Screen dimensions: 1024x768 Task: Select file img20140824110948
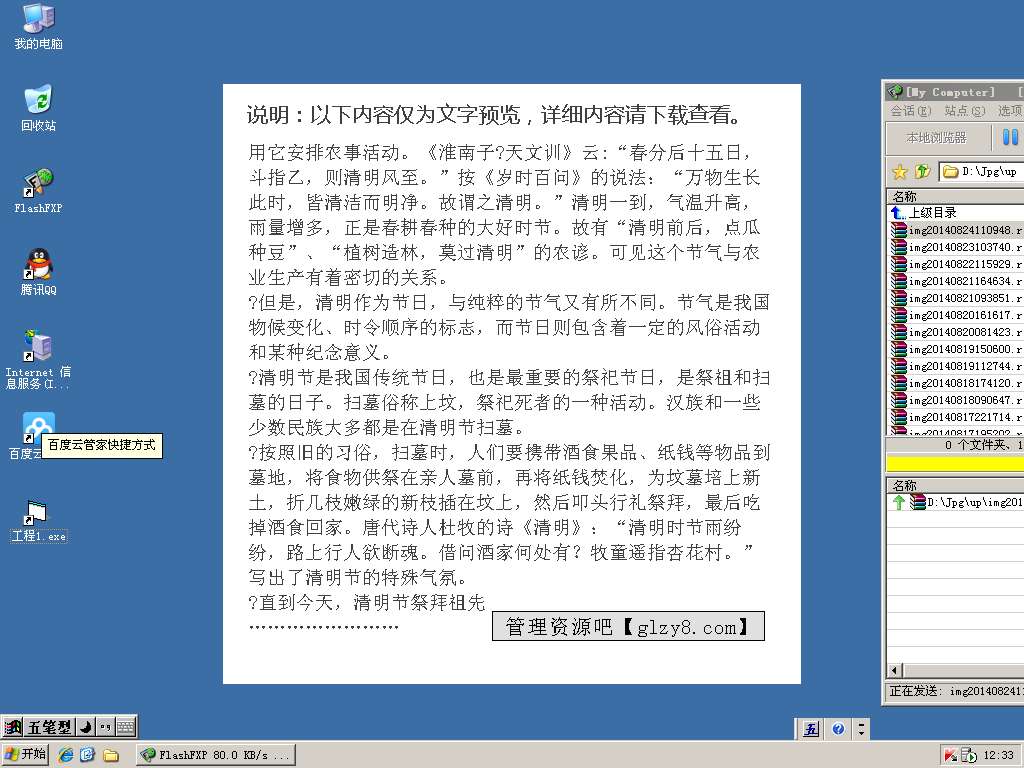957,230
